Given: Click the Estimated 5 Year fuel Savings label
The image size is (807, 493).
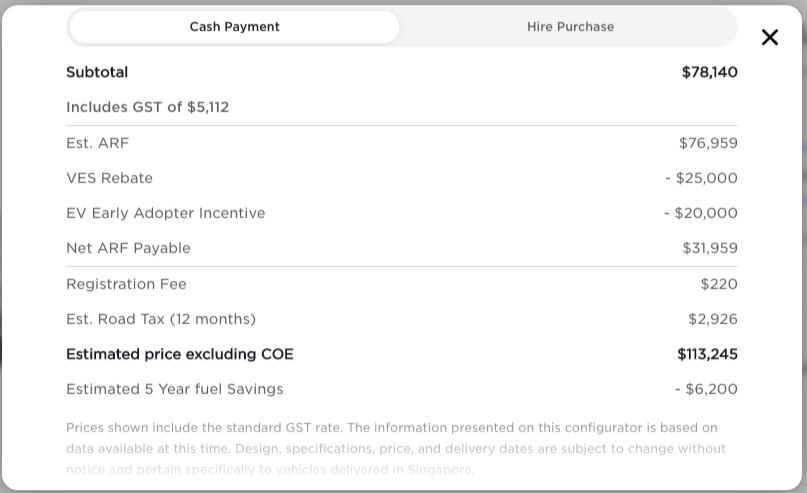Looking at the screenshot, I should [174, 389].
